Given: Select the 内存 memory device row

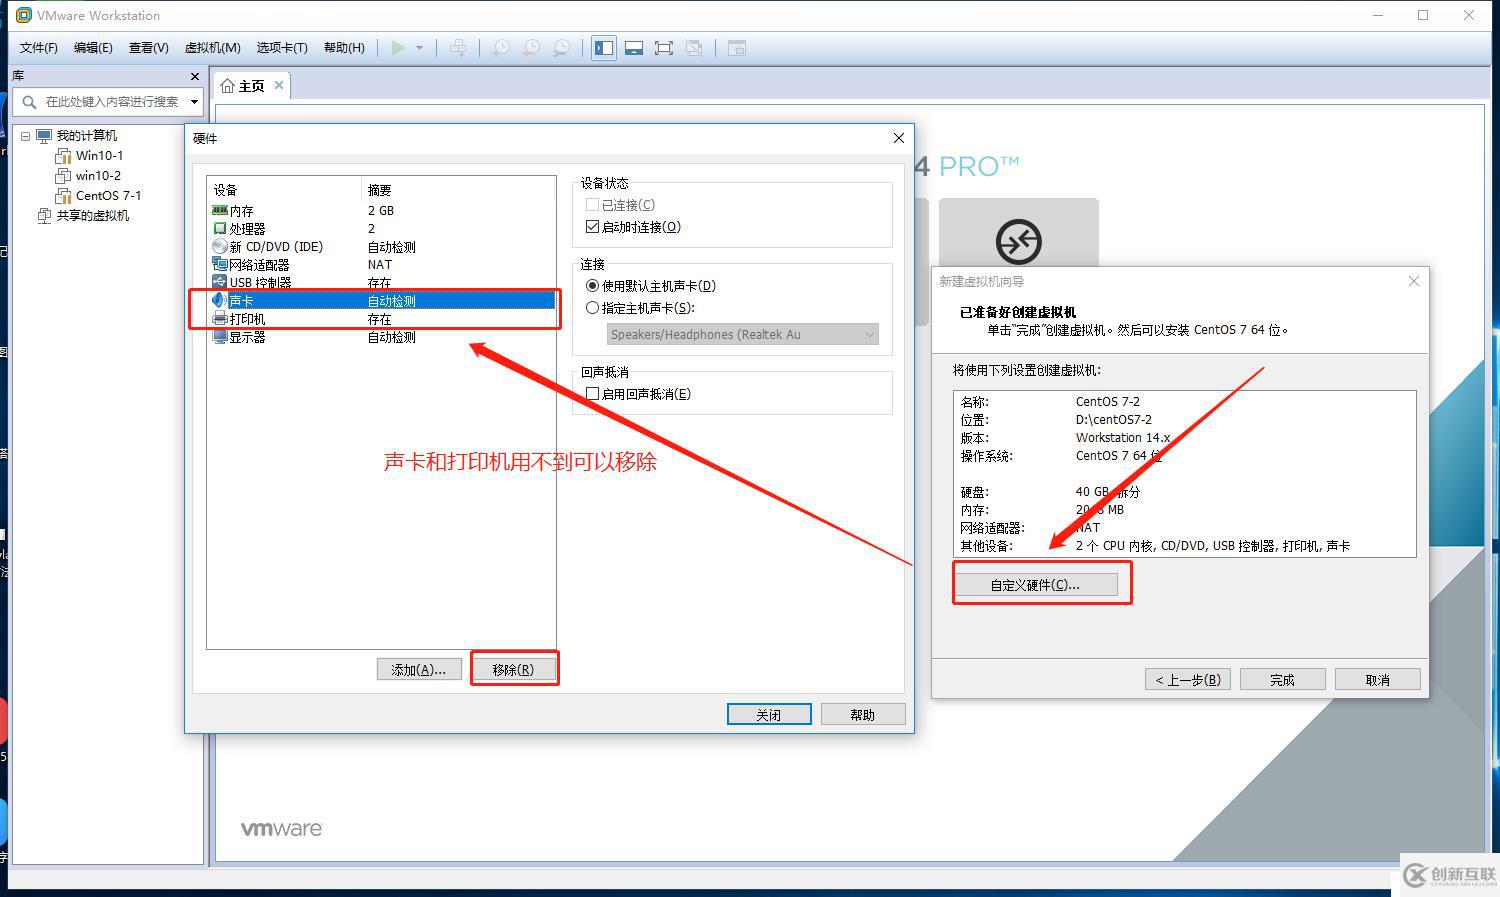Looking at the screenshot, I should pos(381,211).
